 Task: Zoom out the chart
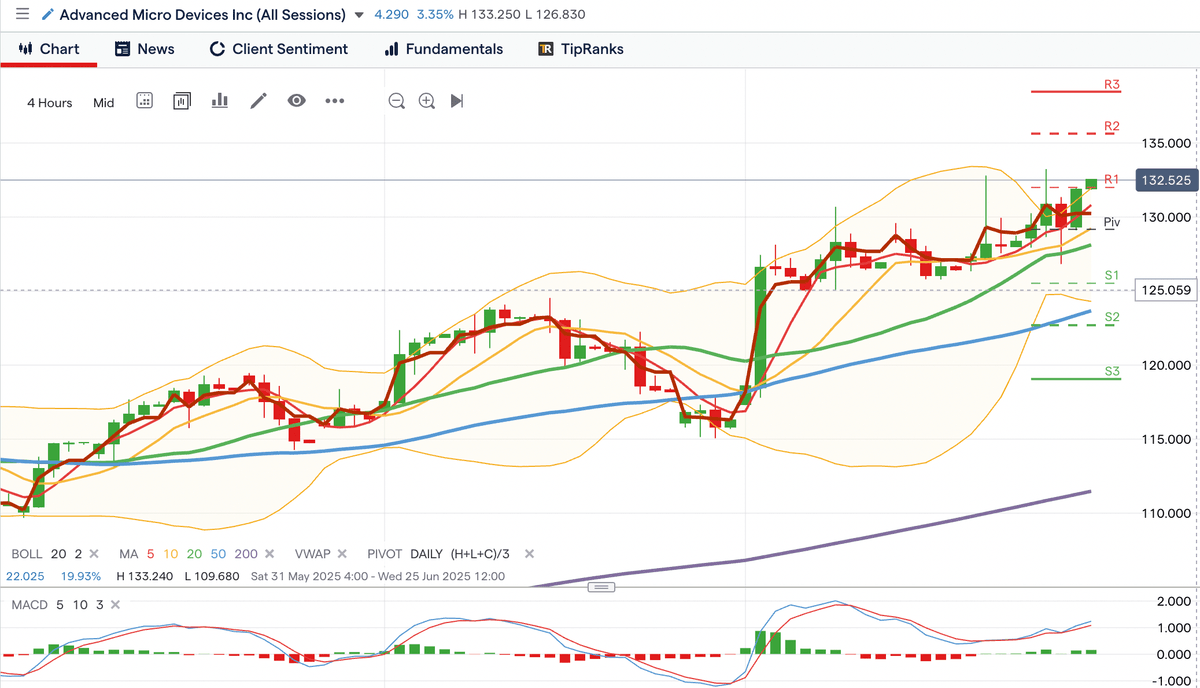[x=397, y=101]
